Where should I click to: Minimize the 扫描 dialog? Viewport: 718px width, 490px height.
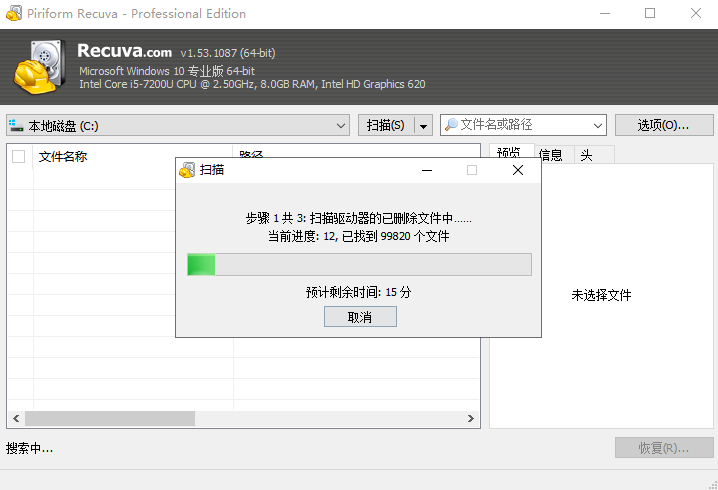point(427,170)
